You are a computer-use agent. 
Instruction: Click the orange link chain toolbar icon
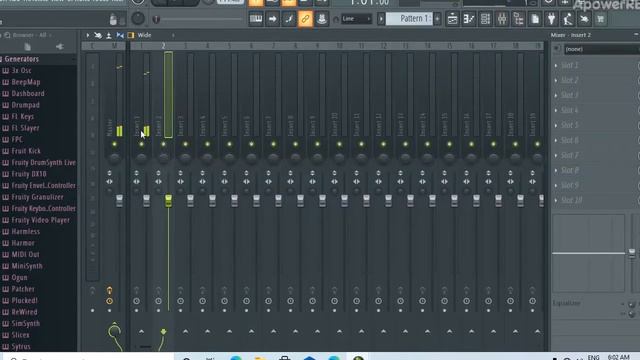(305, 19)
